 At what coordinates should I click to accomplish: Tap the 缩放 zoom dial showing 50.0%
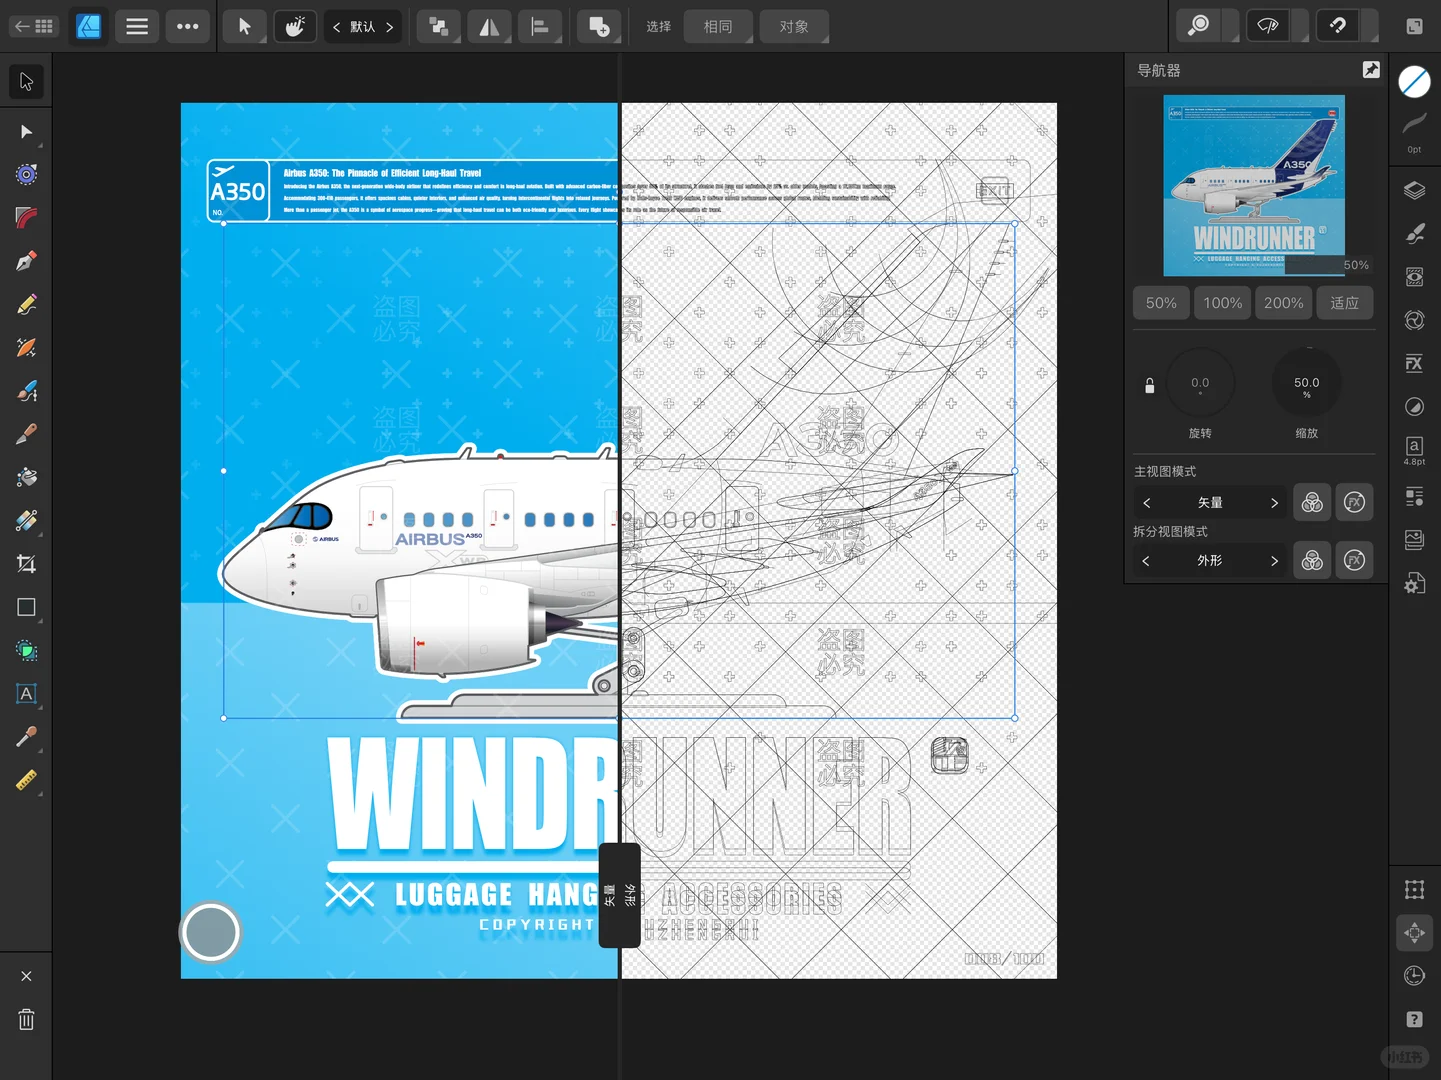point(1306,383)
